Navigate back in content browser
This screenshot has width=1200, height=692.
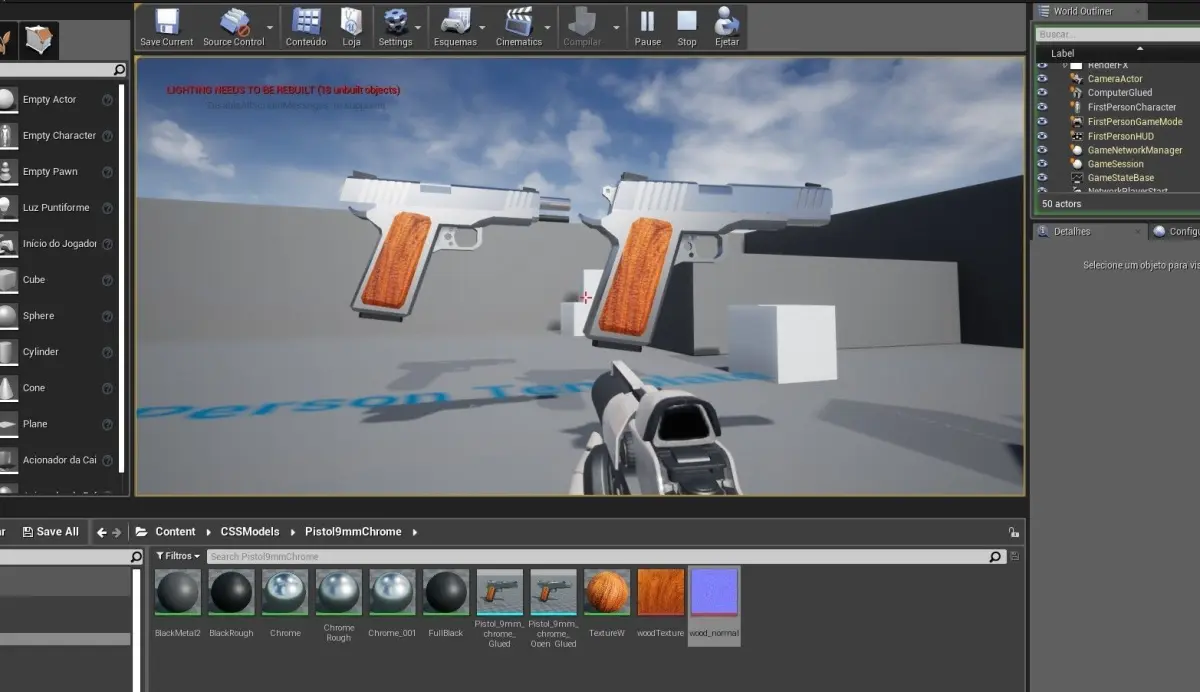coord(102,533)
